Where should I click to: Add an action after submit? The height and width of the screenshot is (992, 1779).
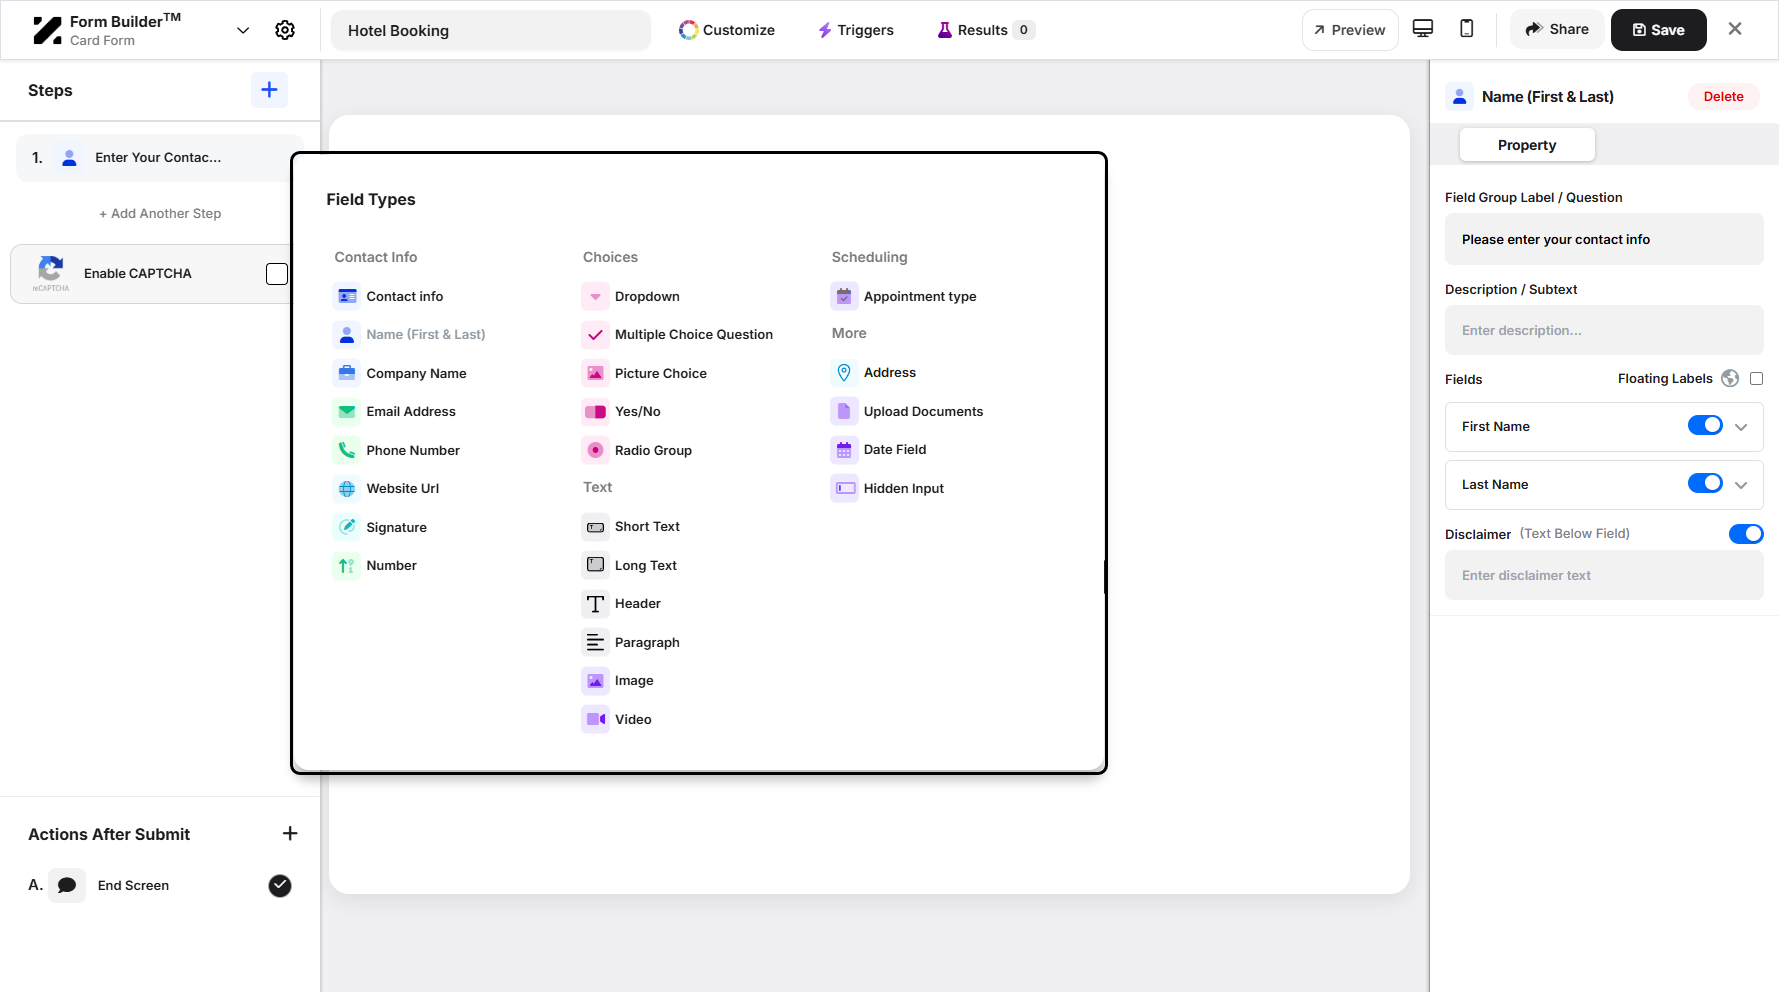pyautogui.click(x=290, y=833)
